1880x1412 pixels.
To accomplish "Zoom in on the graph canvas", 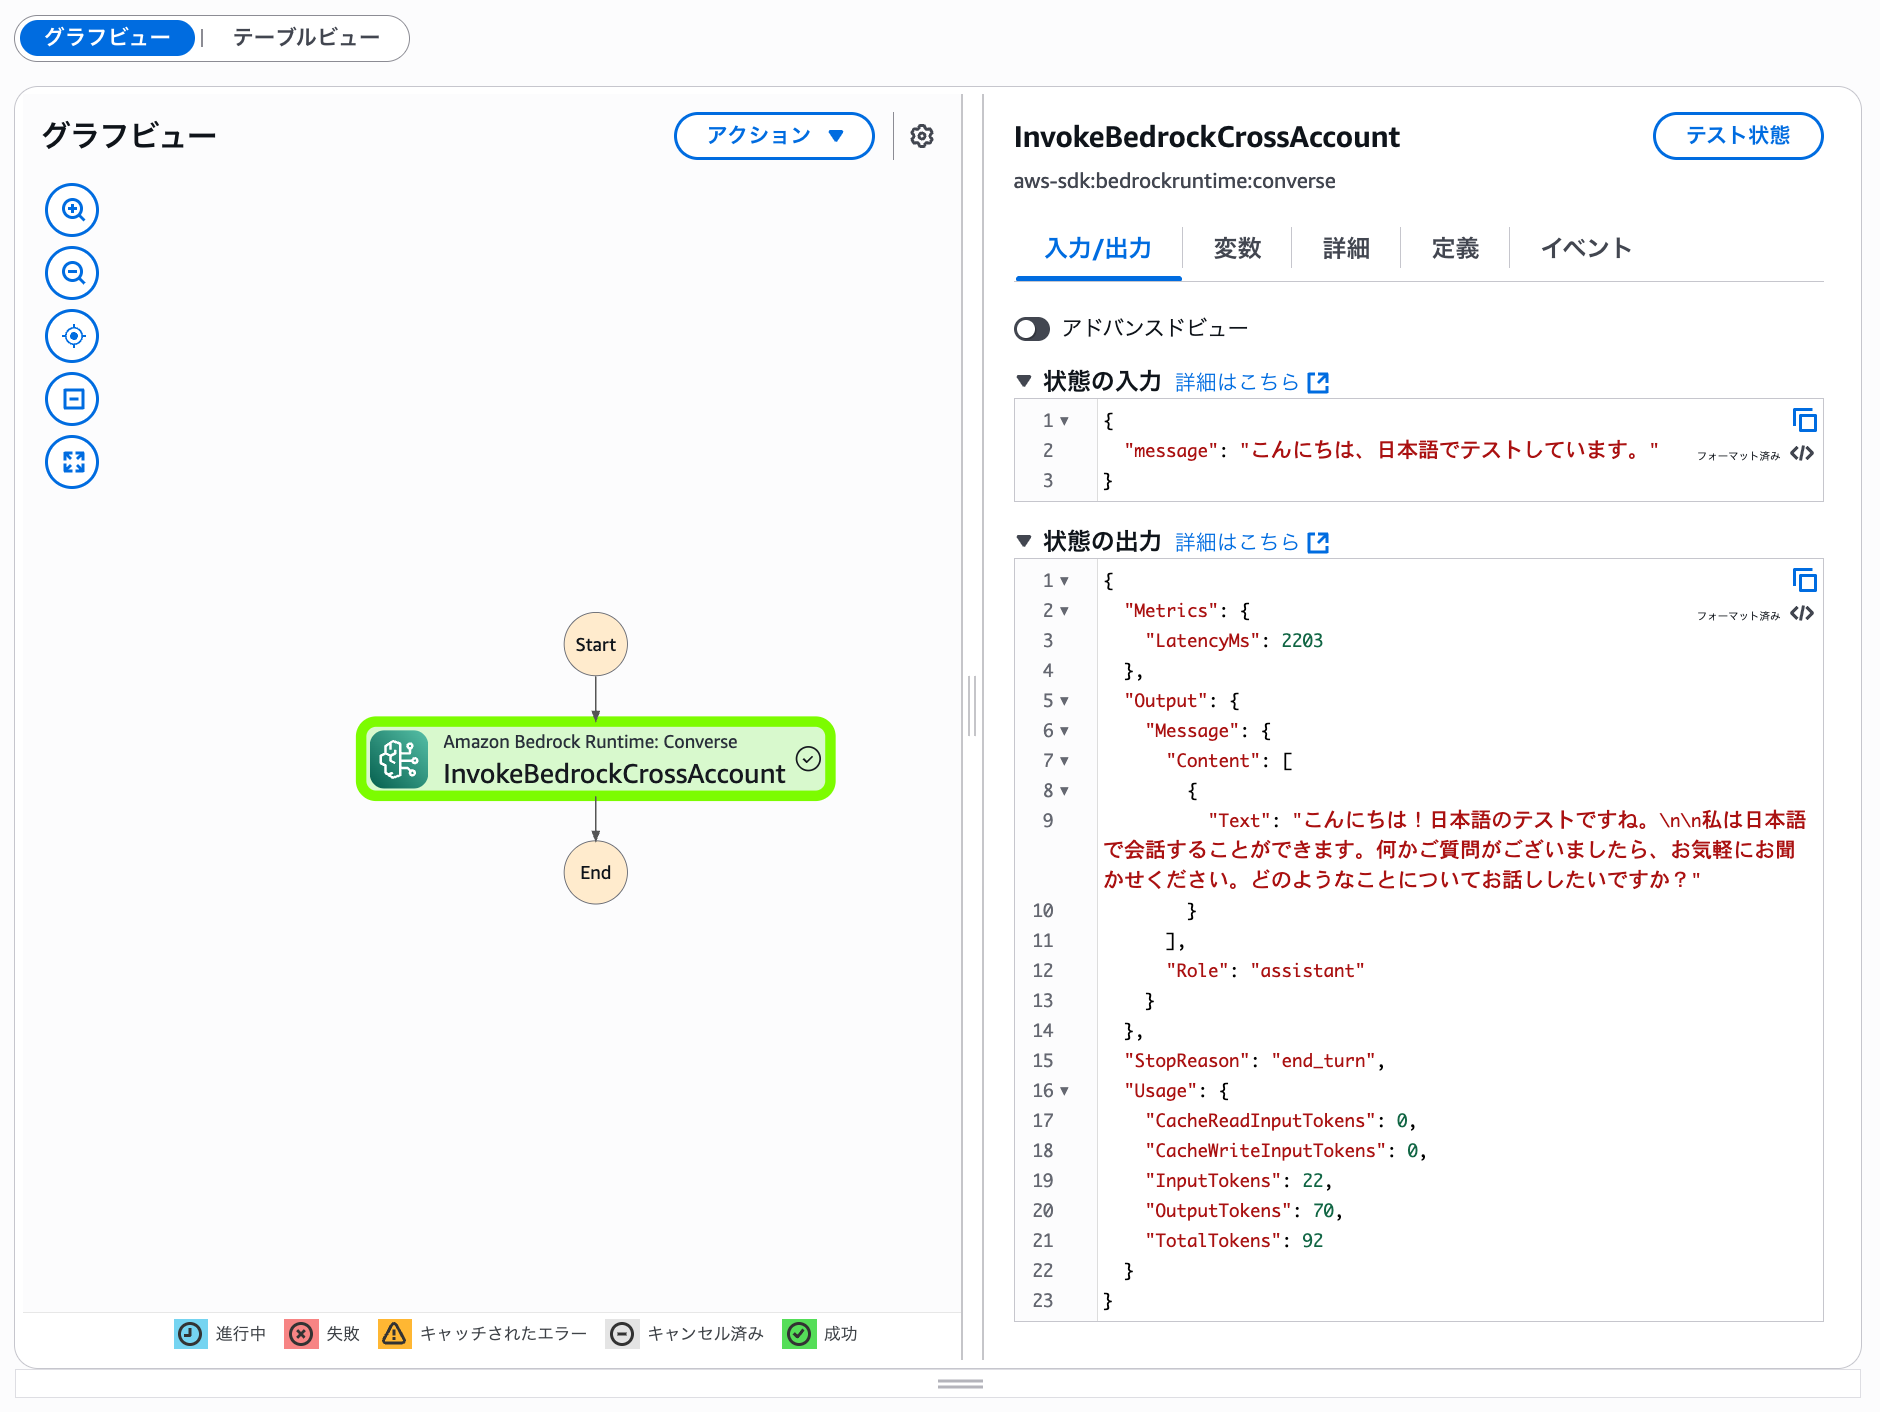I will tap(72, 210).
